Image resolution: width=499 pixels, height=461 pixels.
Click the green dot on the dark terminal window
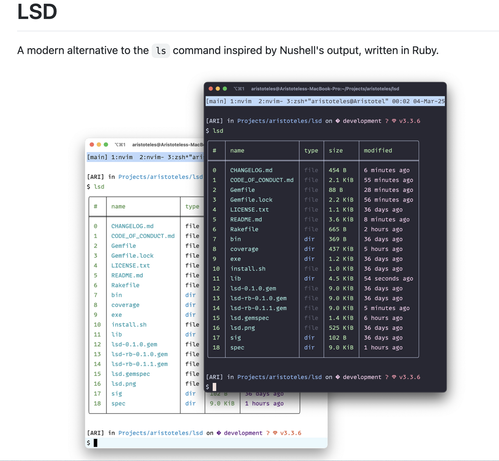click(x=225, y=89)
